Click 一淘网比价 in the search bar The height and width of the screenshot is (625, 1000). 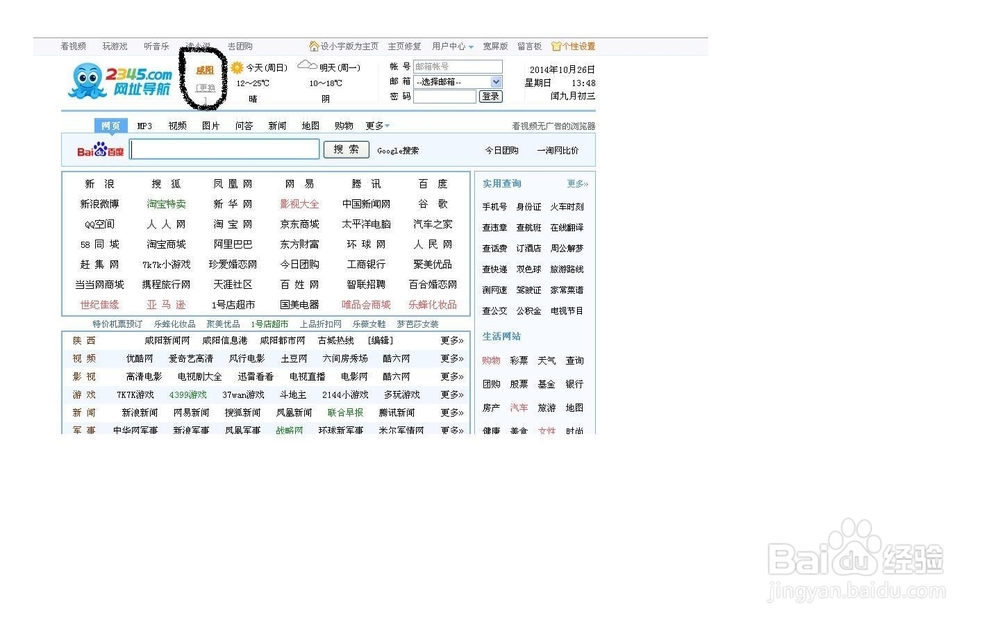[x=557, y=151]
